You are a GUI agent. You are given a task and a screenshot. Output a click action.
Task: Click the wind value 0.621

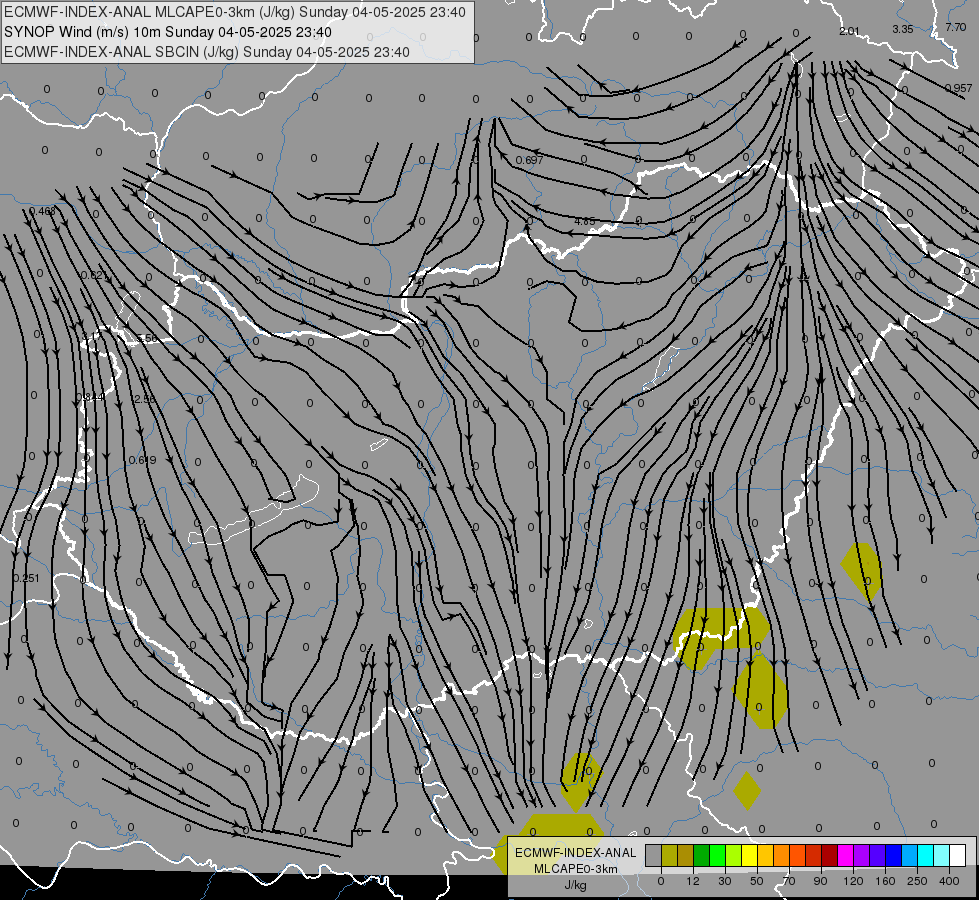click(x=94, y=275)
